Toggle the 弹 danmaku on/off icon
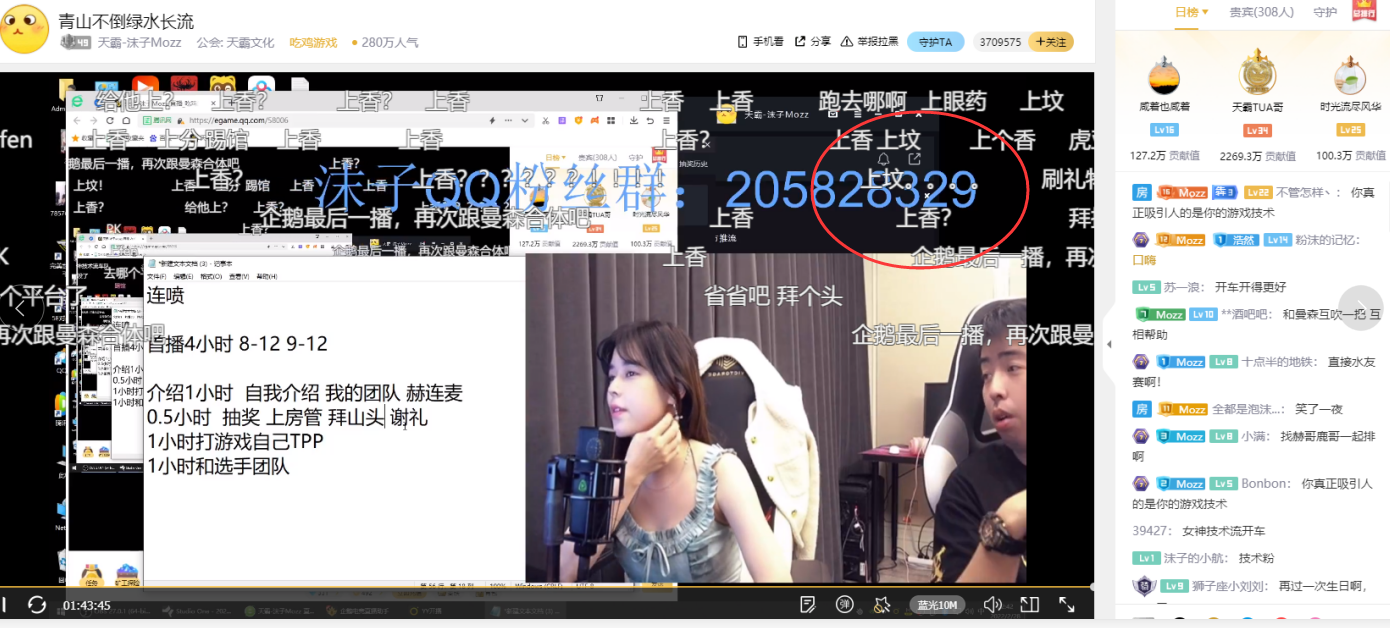 click(845, 604)
